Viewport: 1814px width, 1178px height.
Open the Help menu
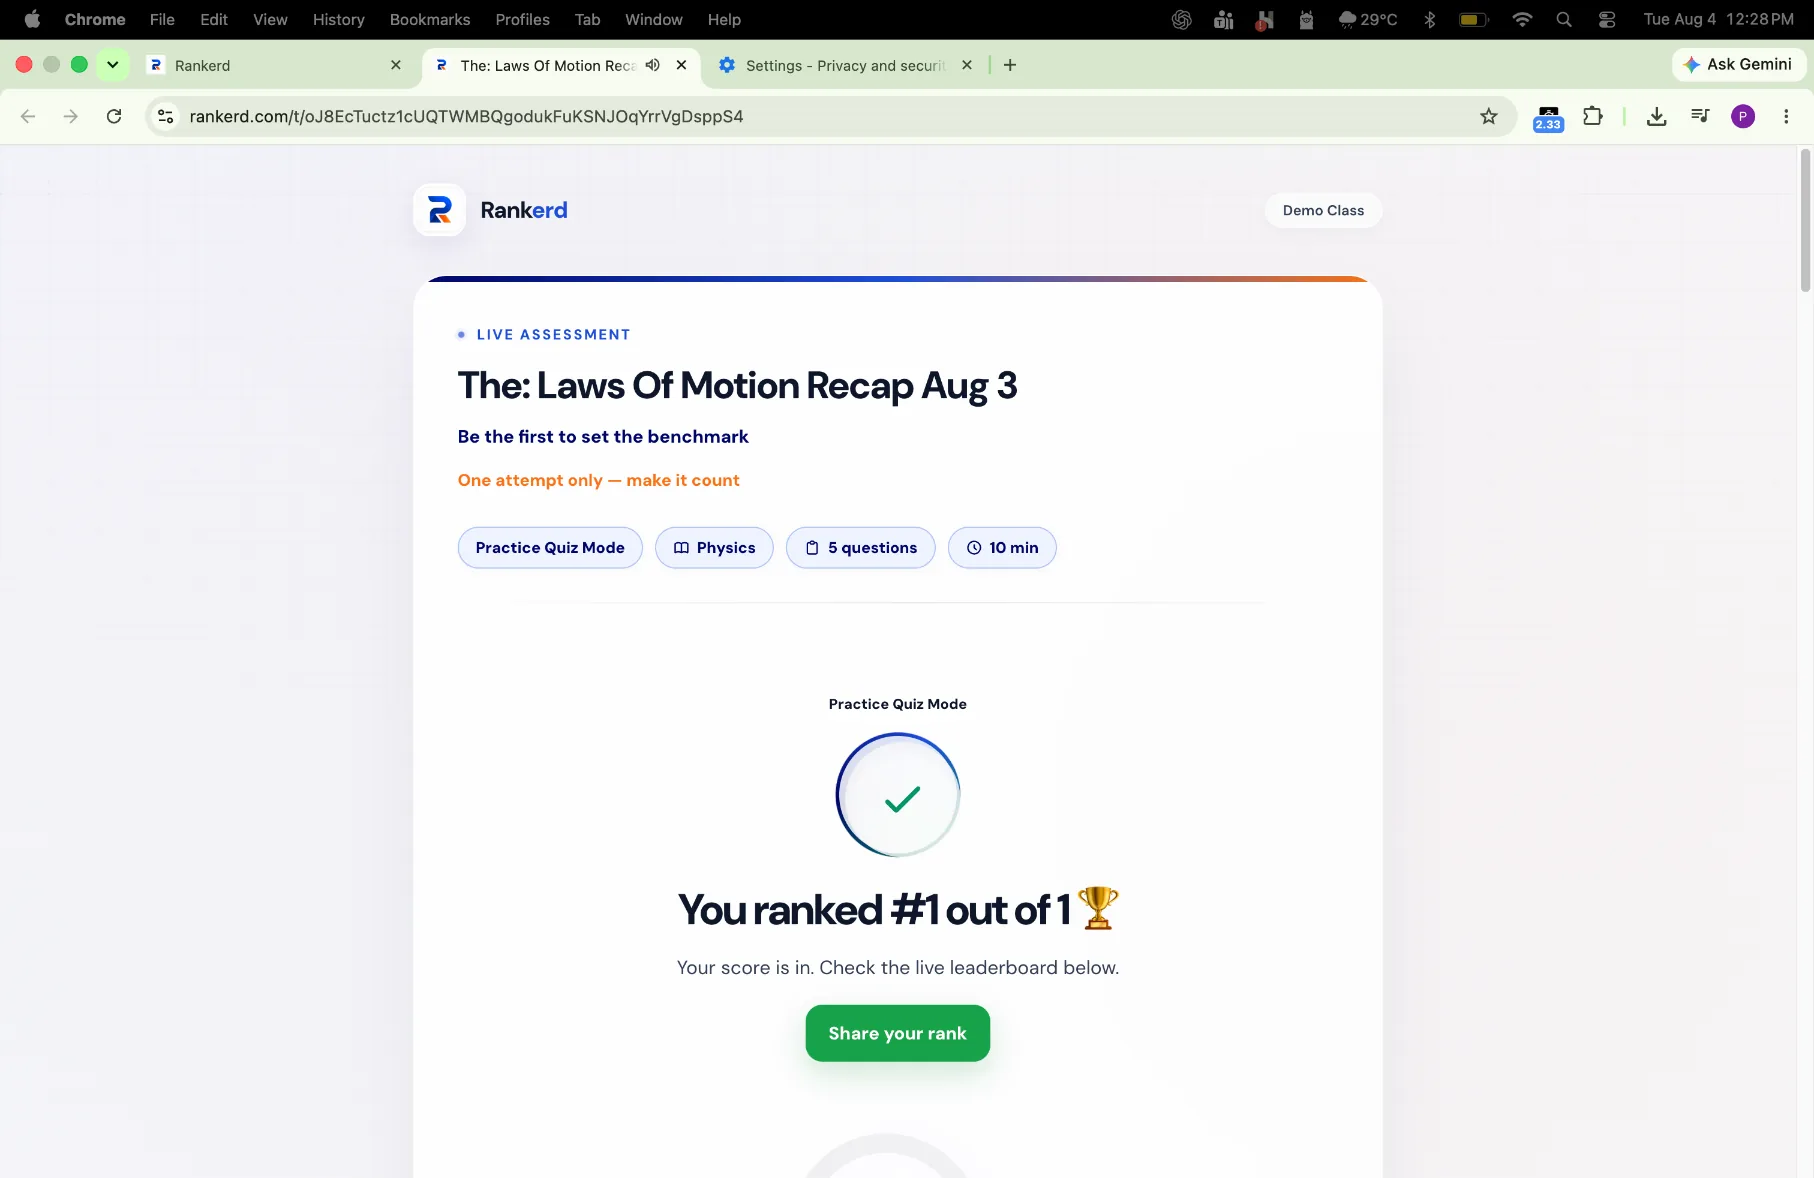(x=724, y=19)
